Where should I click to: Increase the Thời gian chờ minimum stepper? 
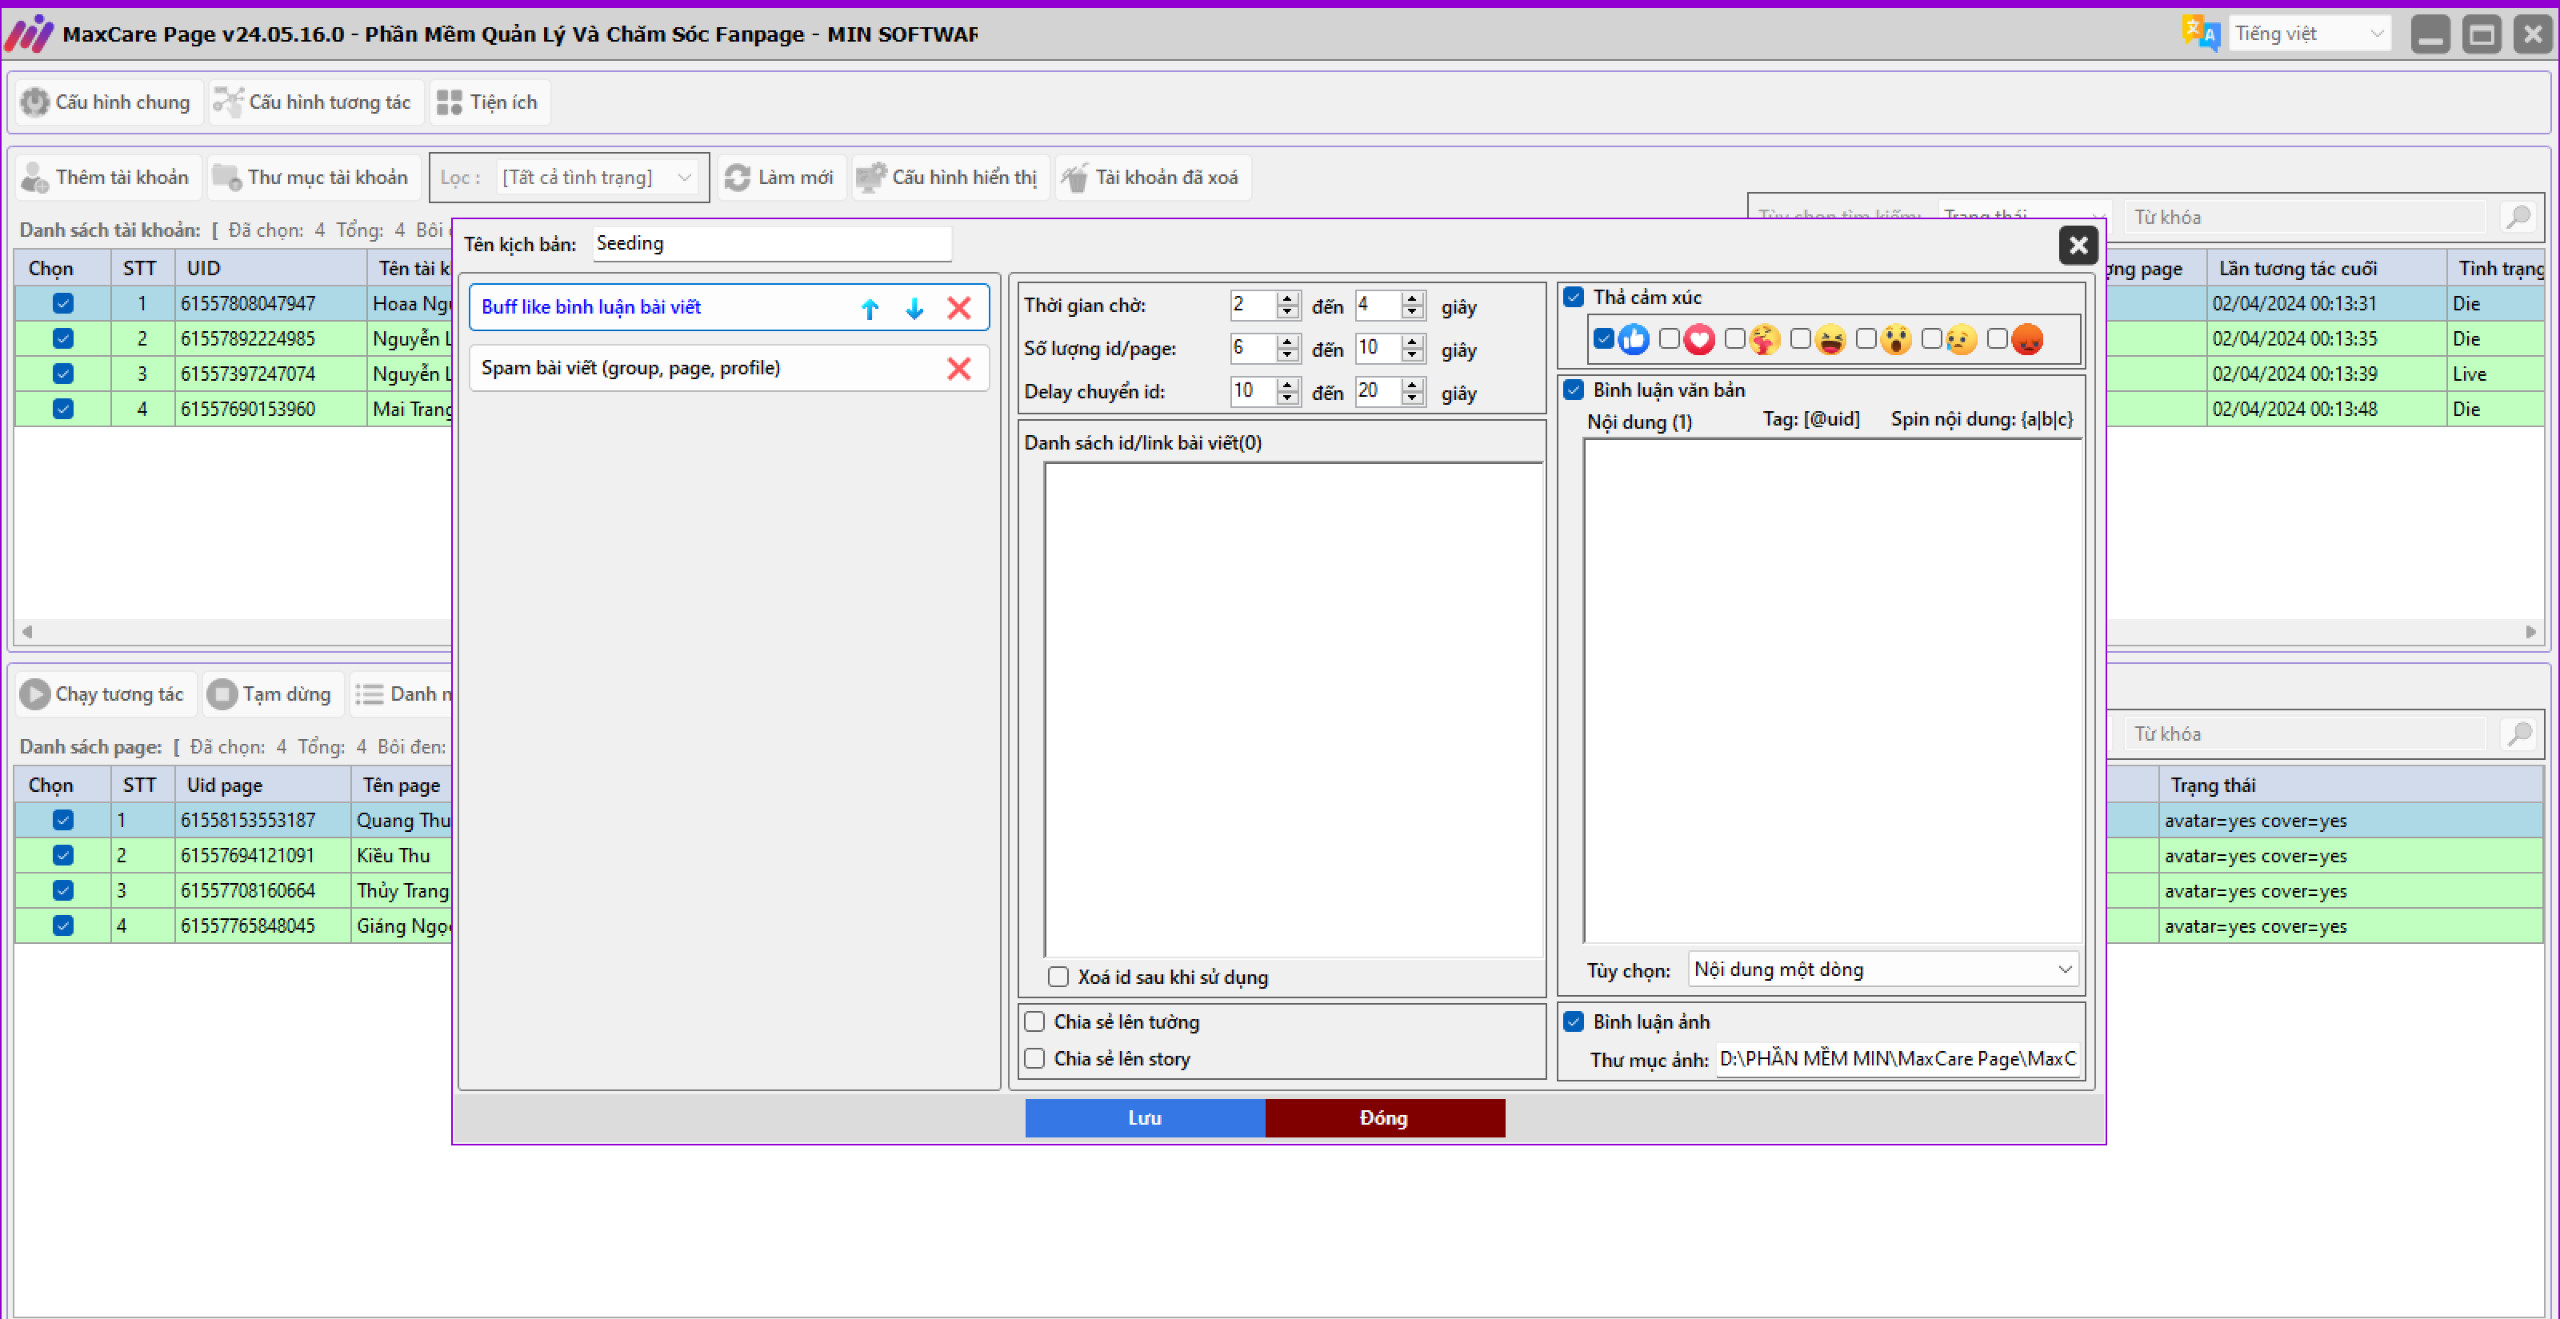pos(1288,298)
